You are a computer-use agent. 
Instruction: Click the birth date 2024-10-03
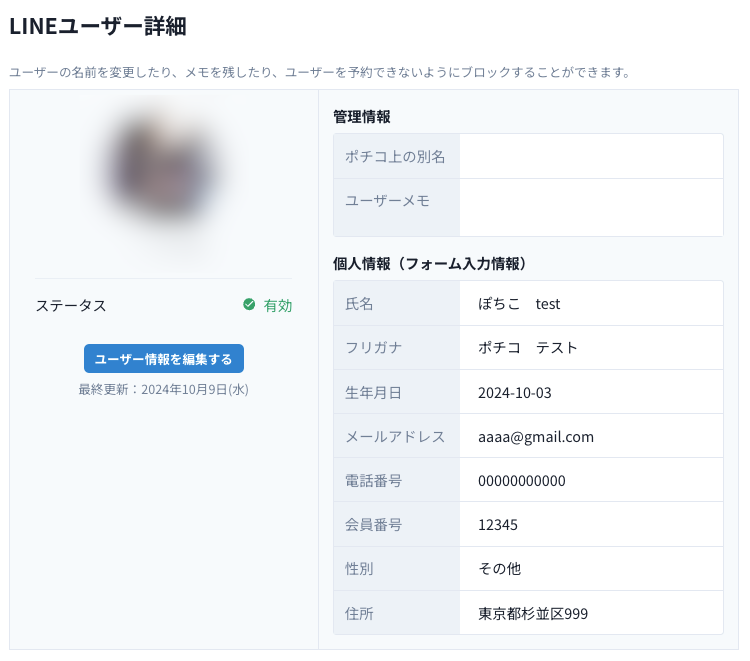pyautogui.click(x=514, y=392)
